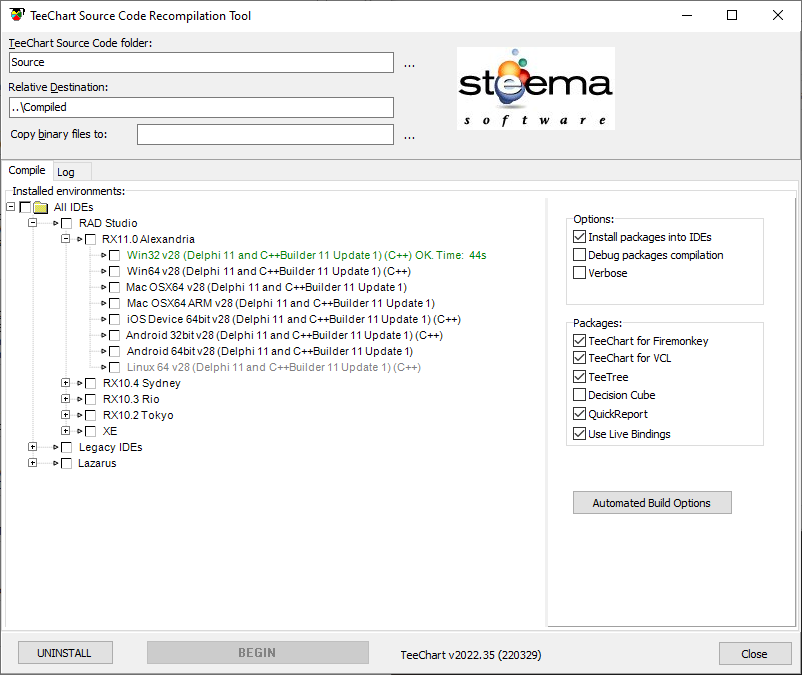Collapse the RAD Studio tree node
802x675 pixels.
[x=33, y=222]
